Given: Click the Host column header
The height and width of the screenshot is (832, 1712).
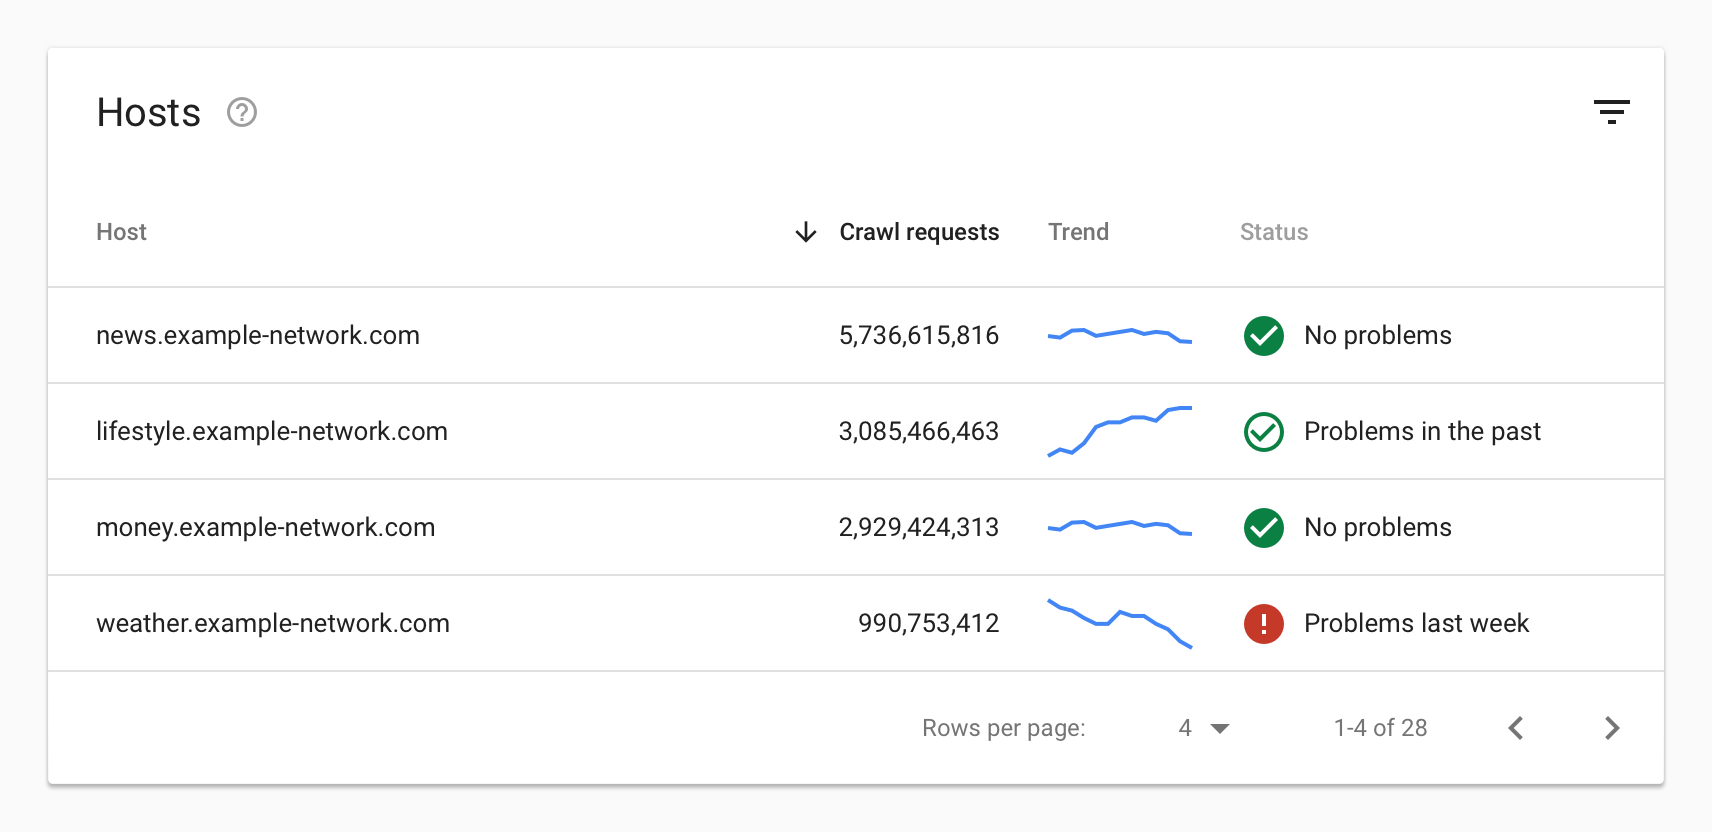Looking at the screenshot, I should pos(121,232).
